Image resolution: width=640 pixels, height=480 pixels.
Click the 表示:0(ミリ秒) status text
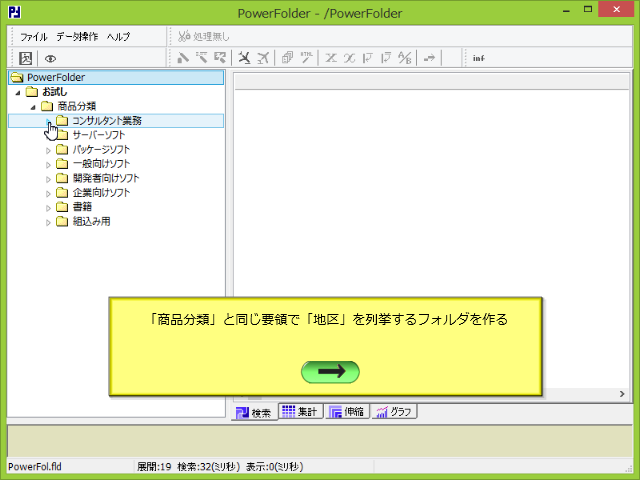pyautogui.click(x=274, y=467)
